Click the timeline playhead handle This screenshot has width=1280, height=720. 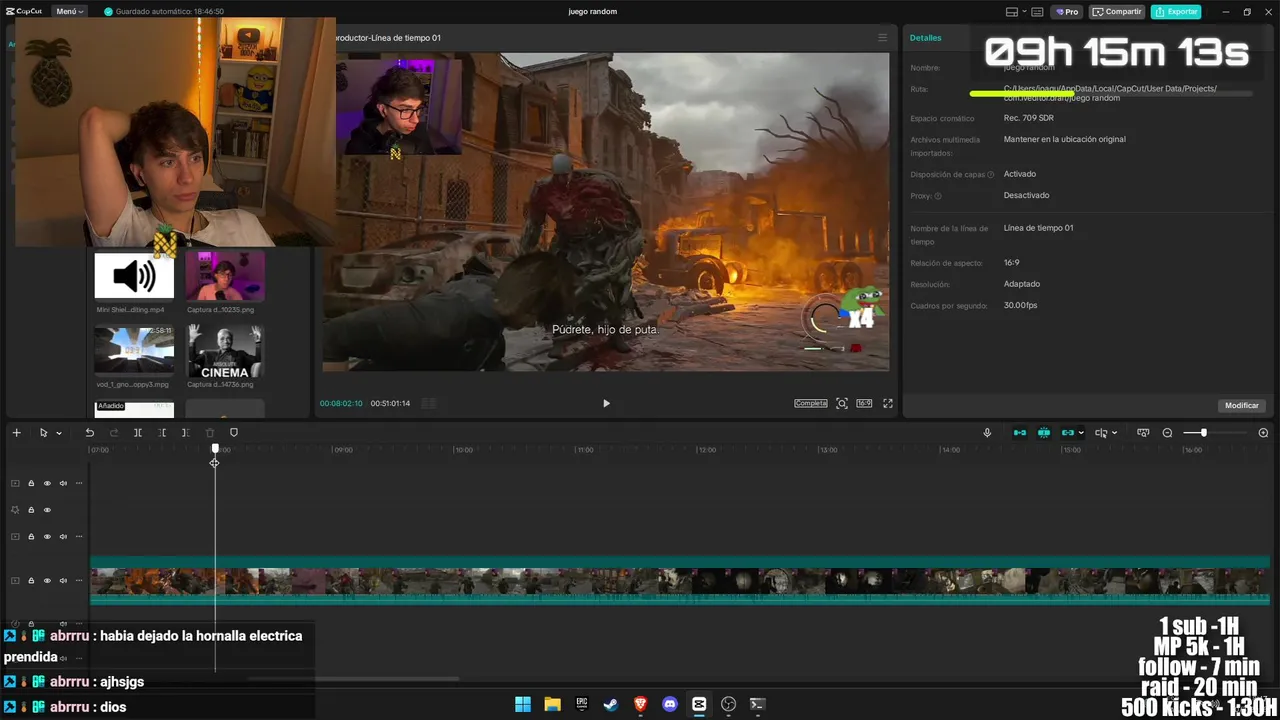[x=215, y=449]
